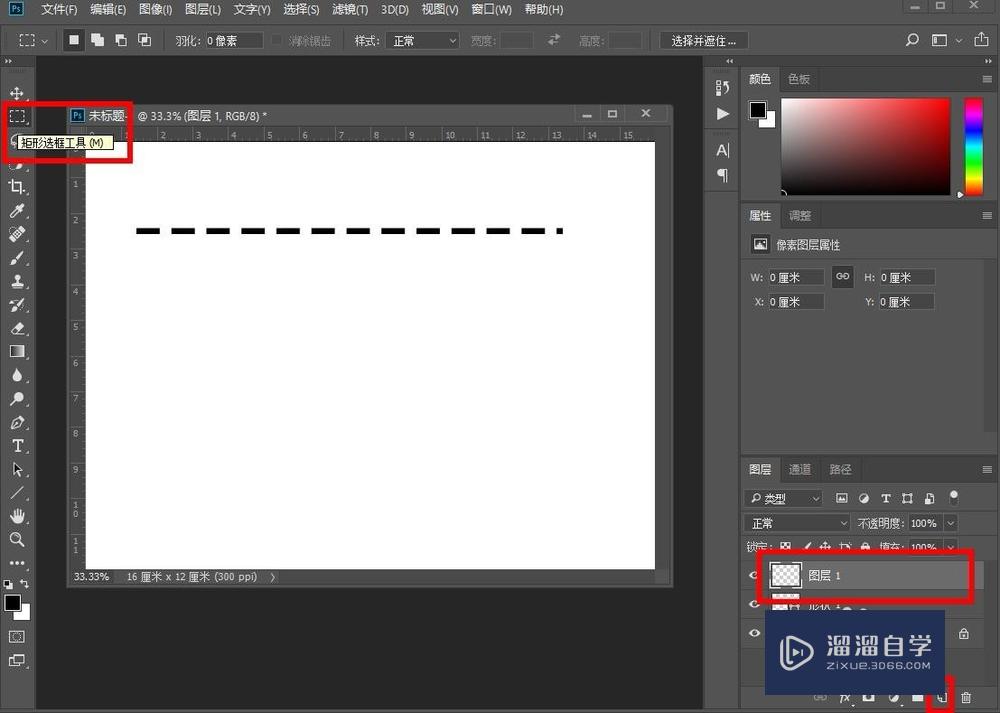
Task: Open the 样式 style dropdown
Action: click(423, 40)
